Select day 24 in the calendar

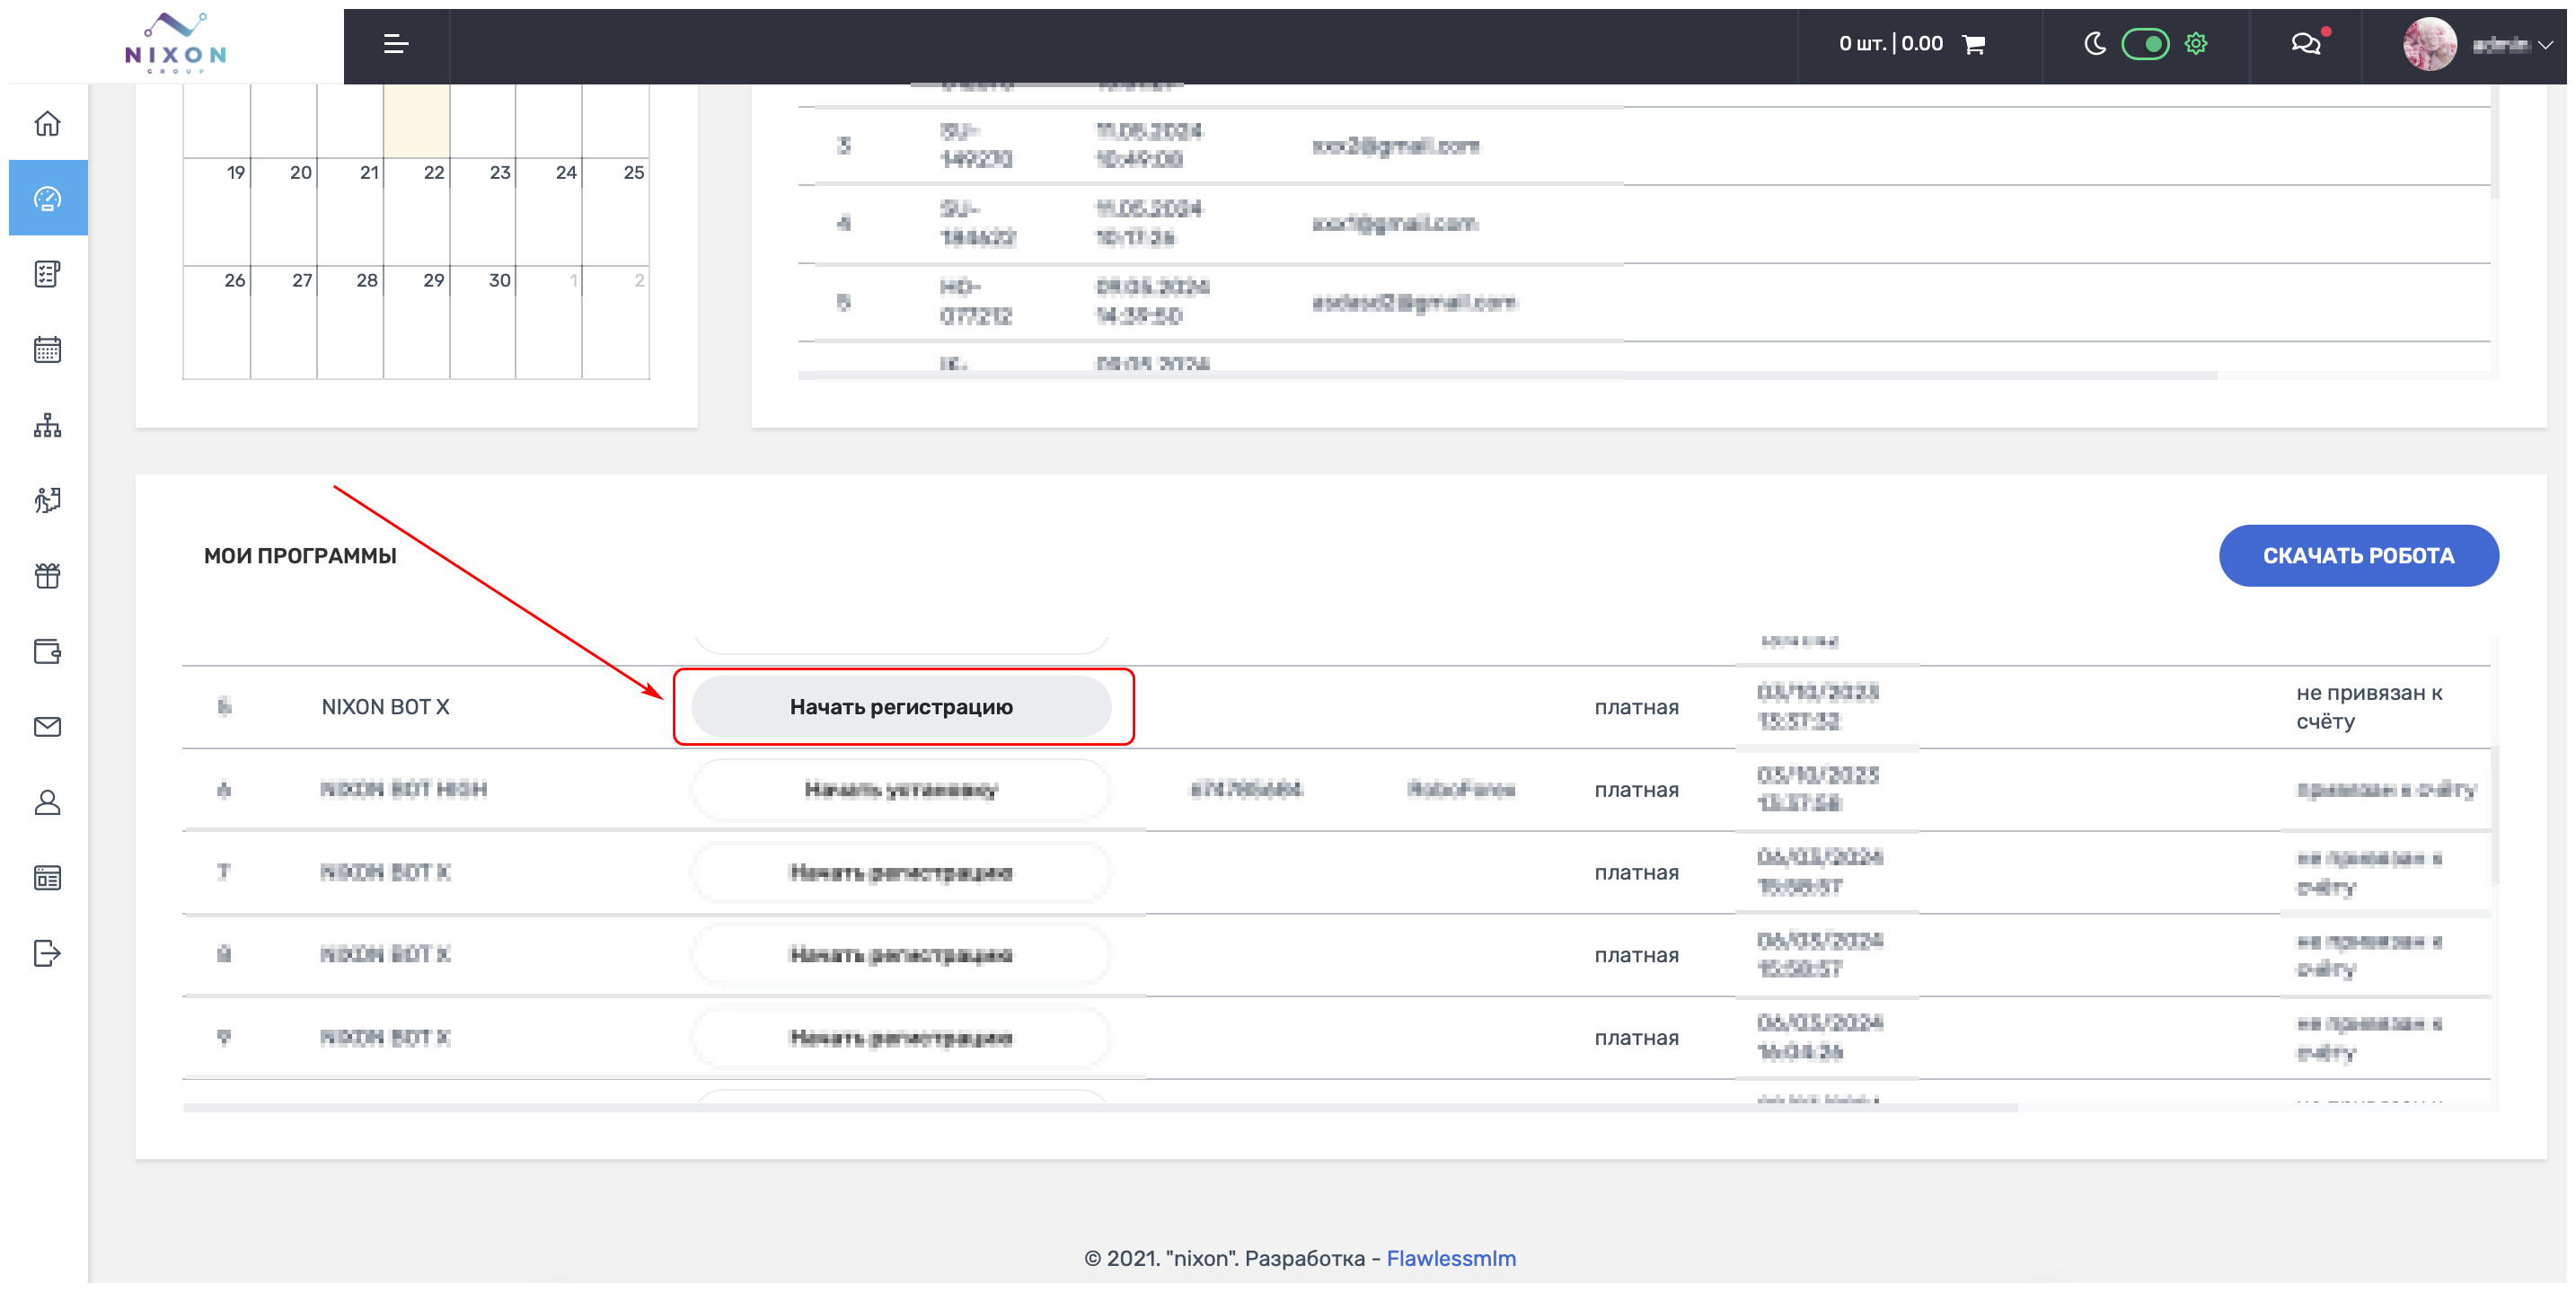tap(548, 212)
